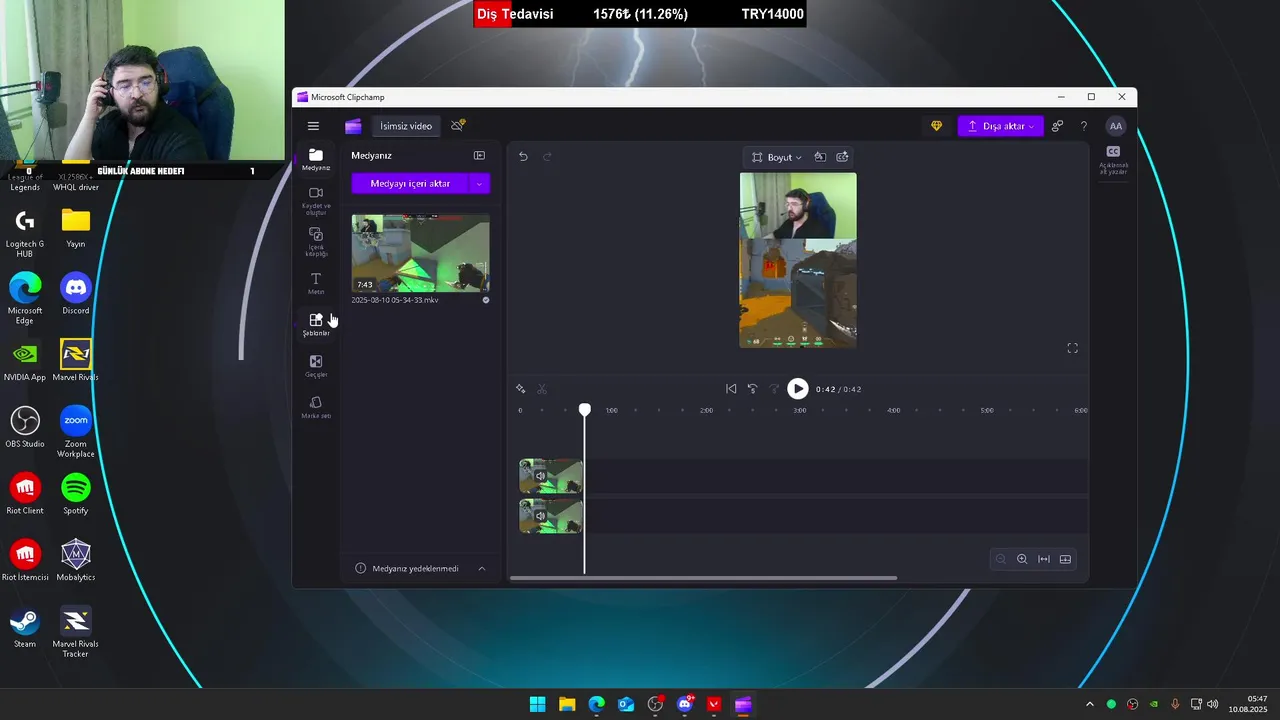Open the Windows Start menu
The height and width of the screenshot is (720, 1280).
pos(537,704)
